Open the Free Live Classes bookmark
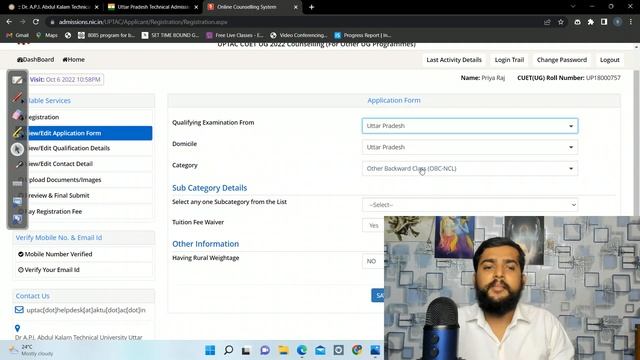The height and width of the screenshot is (360, 640). click(x=235, y=36)
